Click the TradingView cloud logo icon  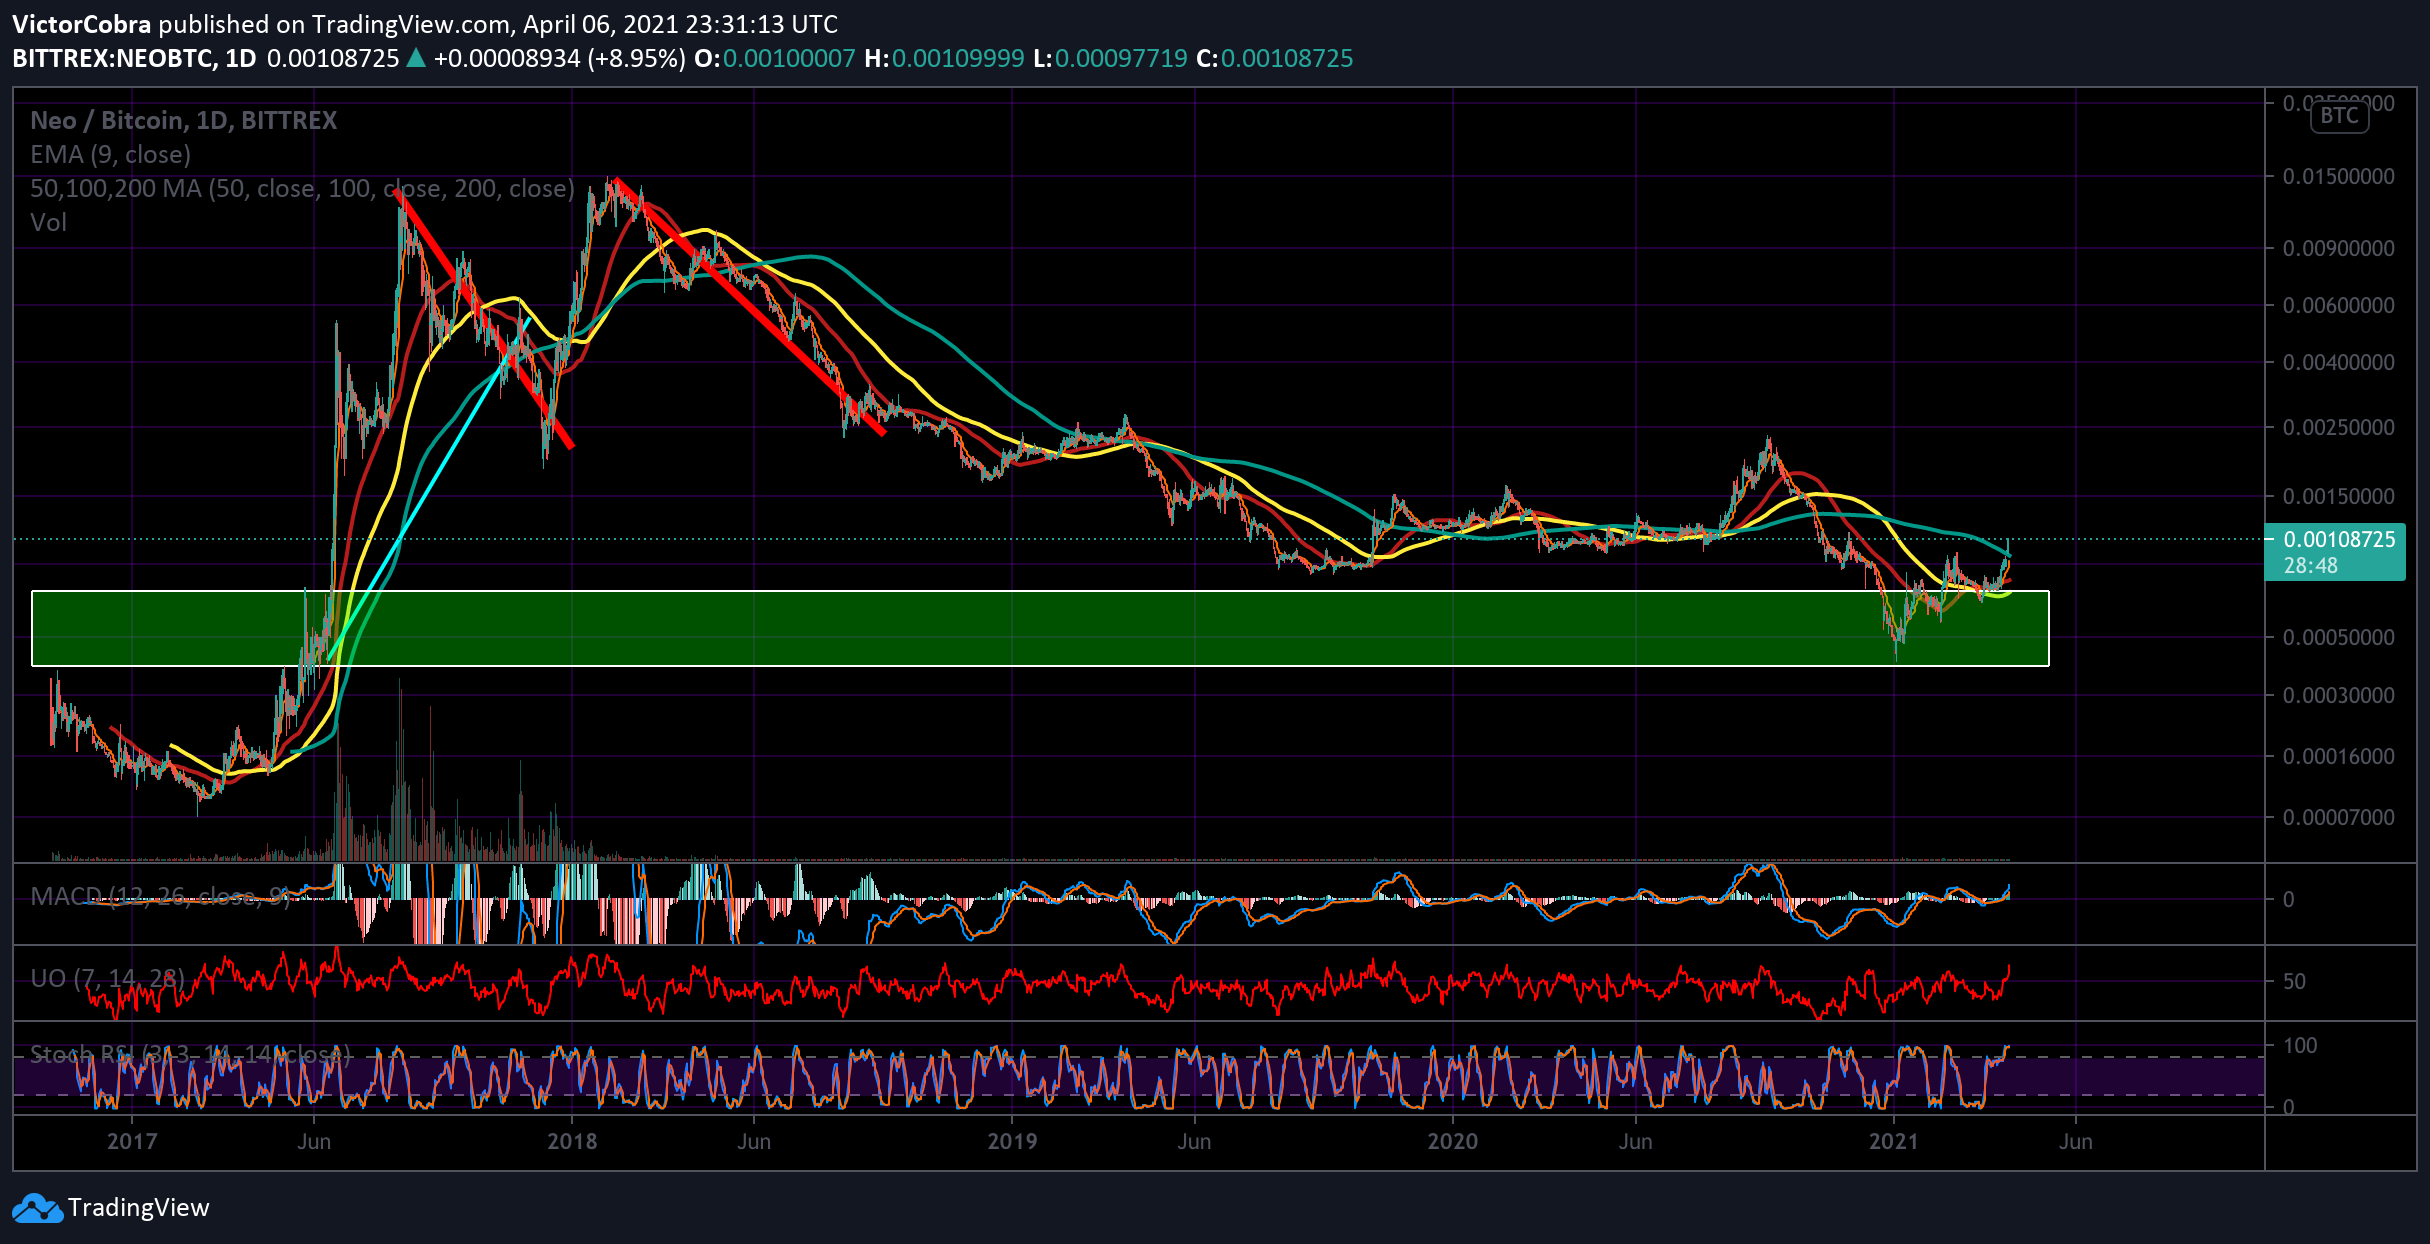37,1208
